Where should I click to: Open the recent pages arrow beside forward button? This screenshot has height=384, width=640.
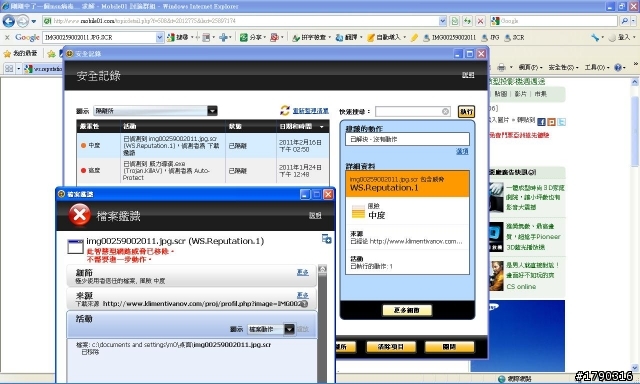tap(33, 21)
